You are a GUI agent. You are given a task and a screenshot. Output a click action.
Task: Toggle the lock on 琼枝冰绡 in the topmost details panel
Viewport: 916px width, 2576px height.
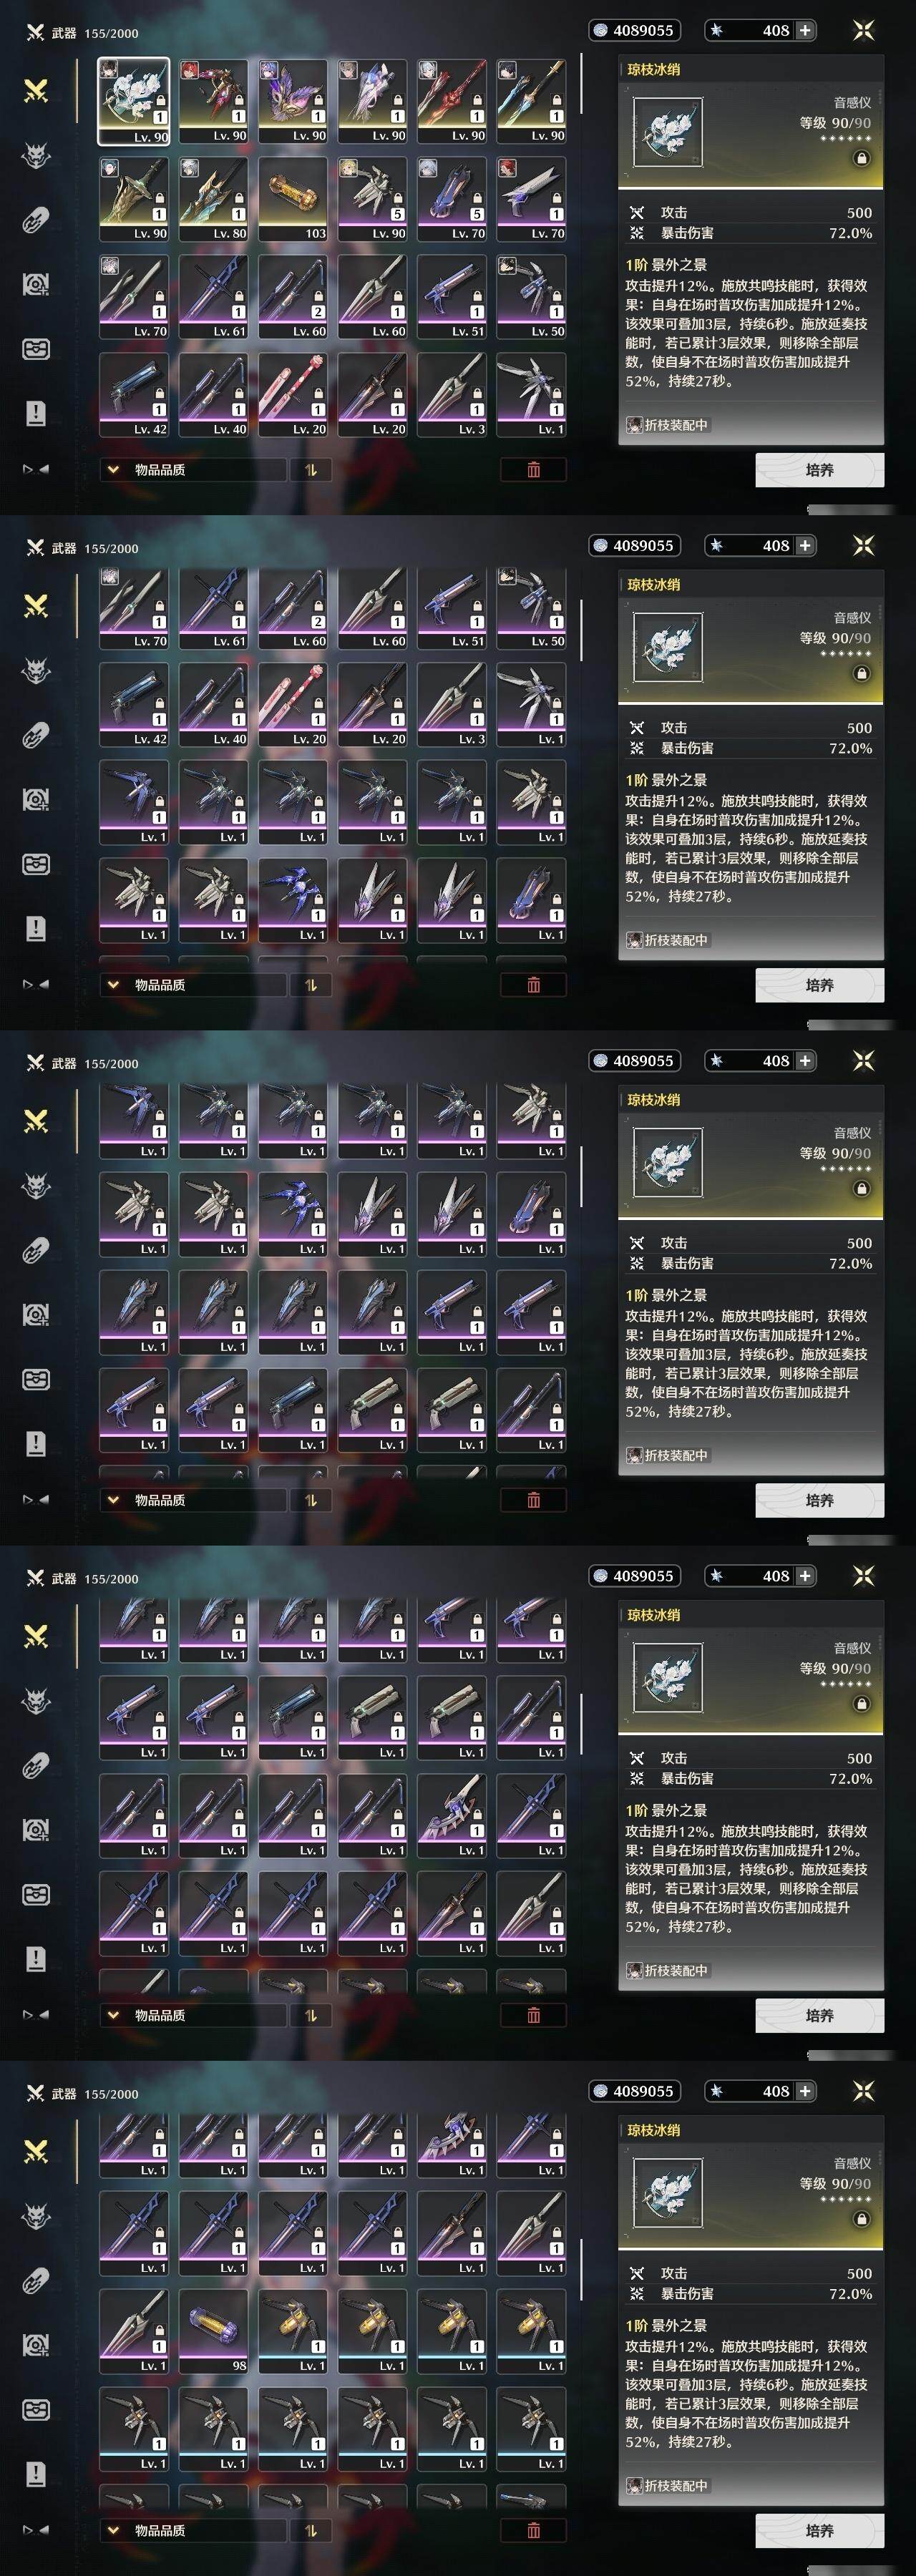pyautogui.click(x=861, y=158)
